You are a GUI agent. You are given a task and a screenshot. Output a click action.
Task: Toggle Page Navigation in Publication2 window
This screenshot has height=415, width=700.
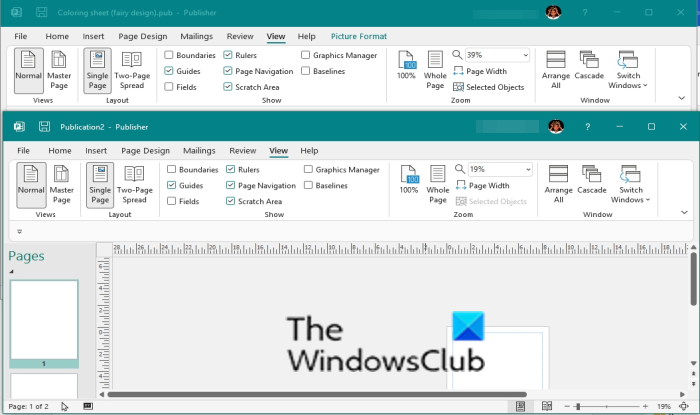230,185
